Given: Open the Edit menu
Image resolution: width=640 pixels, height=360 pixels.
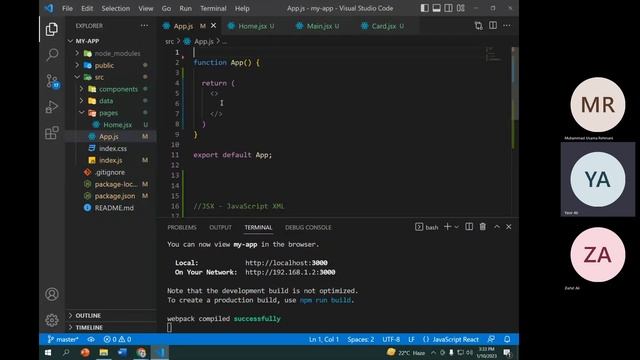Looking at the screenshot, I should pos(87,8).
